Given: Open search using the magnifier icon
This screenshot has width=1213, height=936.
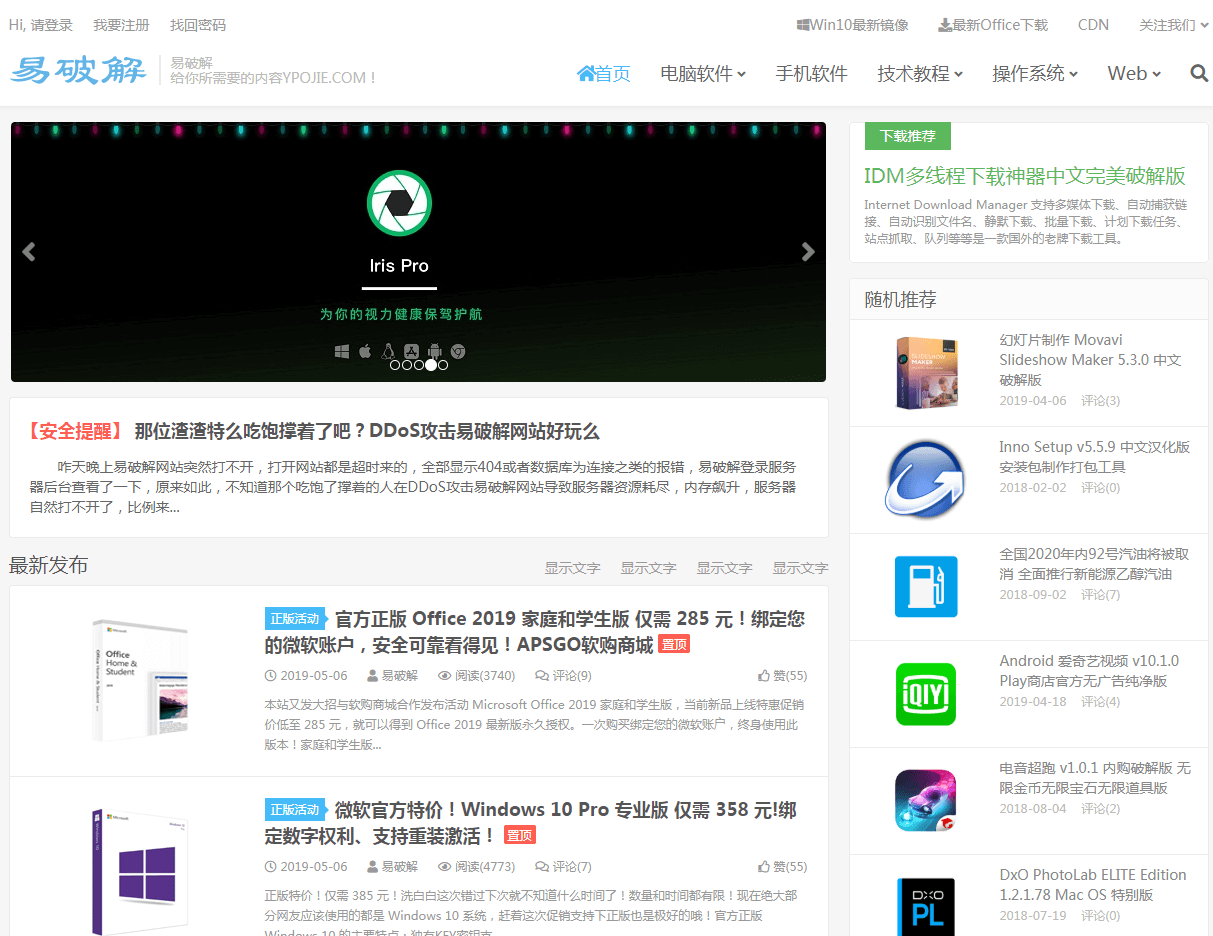Looking at the screenshot, I should [1198, 73].
